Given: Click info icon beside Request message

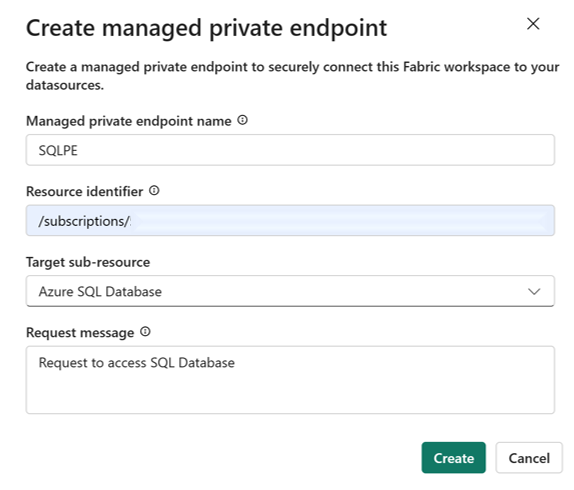Looking at the screenshot, I should point(145,332).
